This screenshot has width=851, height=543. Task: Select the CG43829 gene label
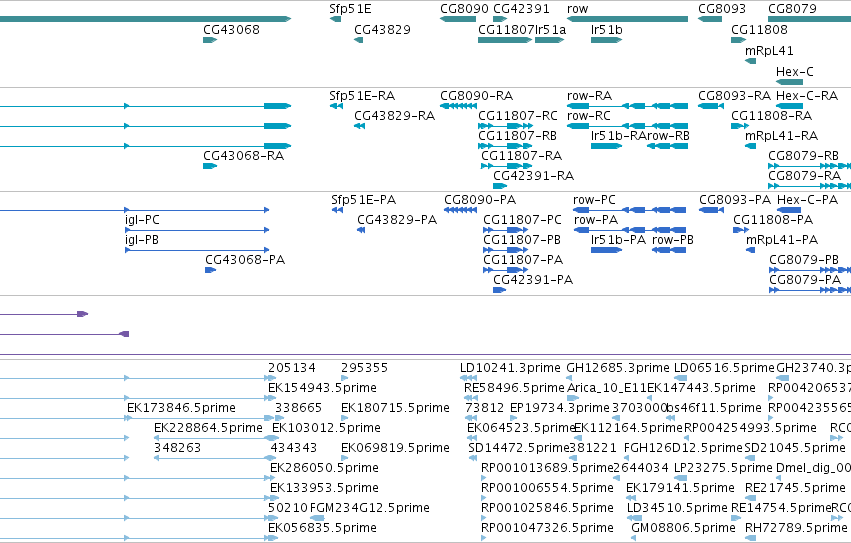click(x=382, y=30)
